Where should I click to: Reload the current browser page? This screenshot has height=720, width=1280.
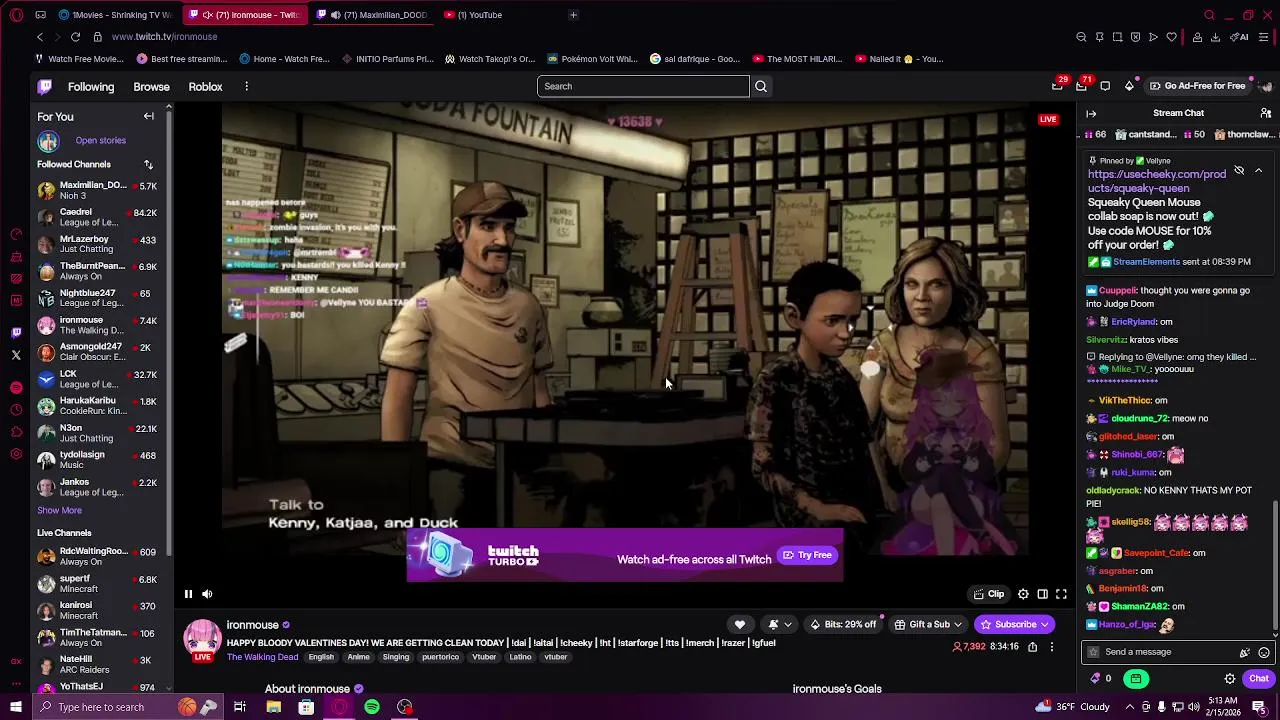[x=75, y=37]
